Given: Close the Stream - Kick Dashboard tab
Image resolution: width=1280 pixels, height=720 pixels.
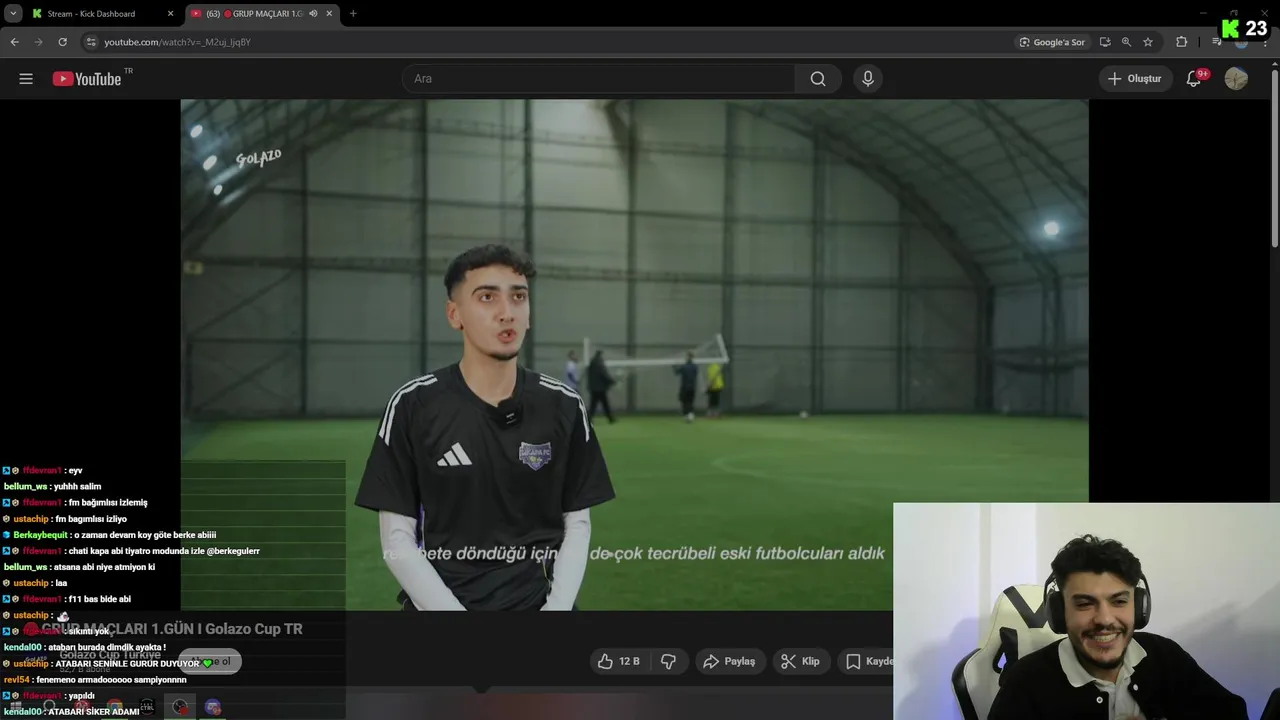Looking at the screenshot, I should click(170, 14).
